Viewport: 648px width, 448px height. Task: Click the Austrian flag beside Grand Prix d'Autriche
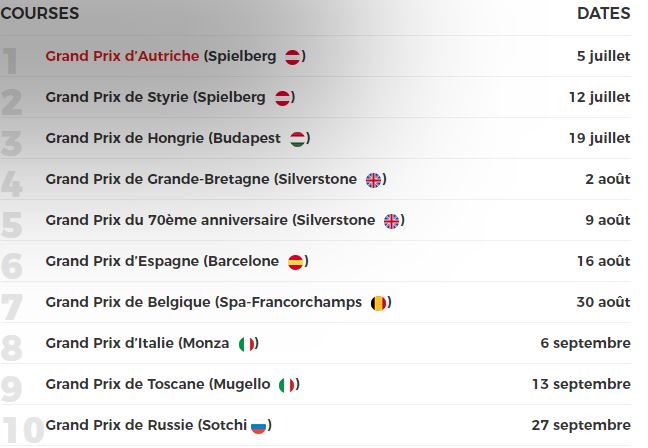(293, 57)
